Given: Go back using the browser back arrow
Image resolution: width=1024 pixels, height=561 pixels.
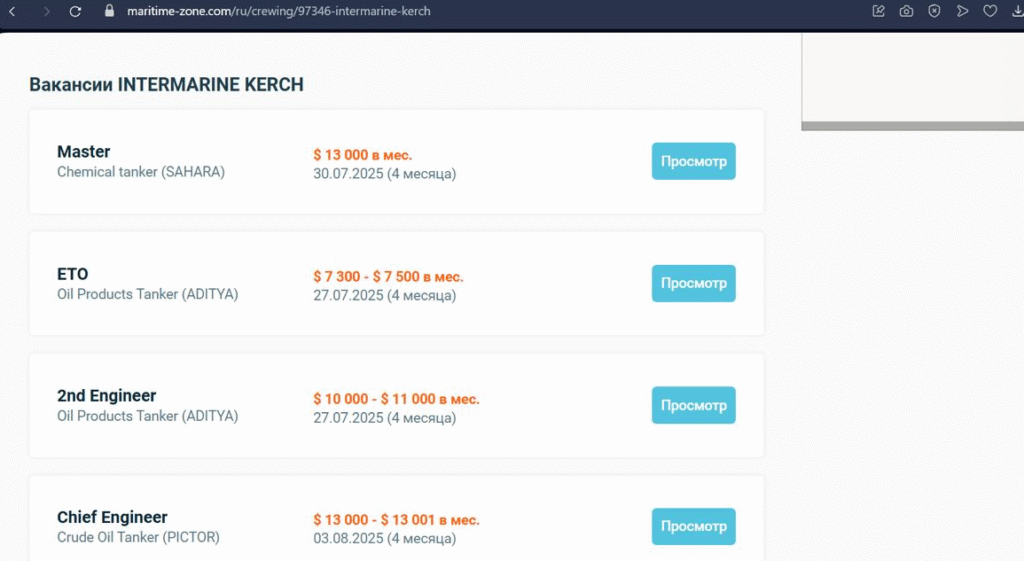Looking at the screenshot, I should point(12,11).
